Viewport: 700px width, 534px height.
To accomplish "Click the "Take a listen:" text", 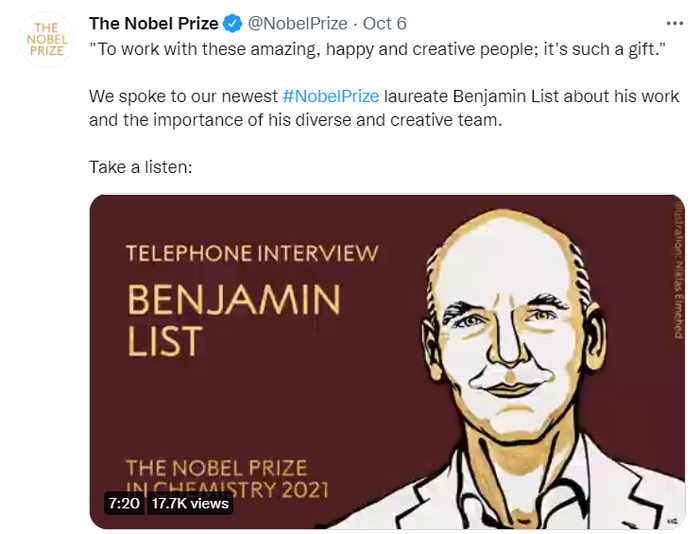I will (x=140, y=166).
